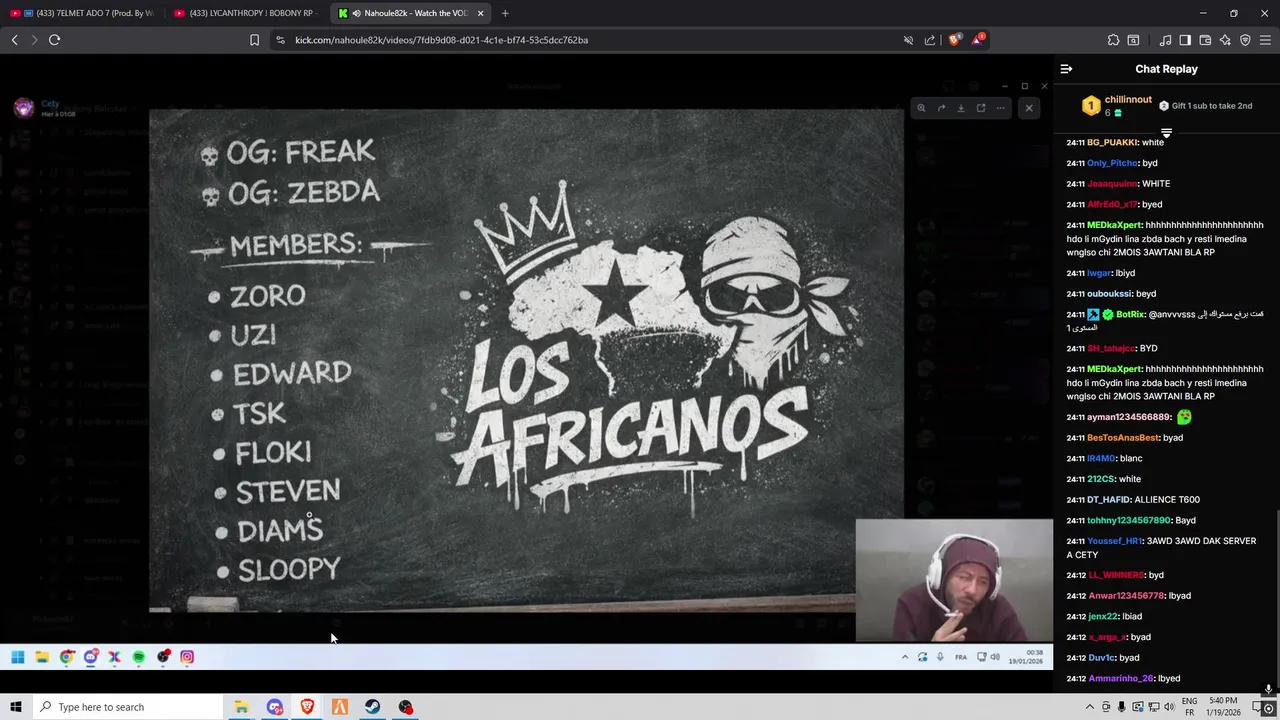Screen dimensions: 1280x720
Task: Click the Ammarinho_26 username in chat
Action: coord(1120,679)
